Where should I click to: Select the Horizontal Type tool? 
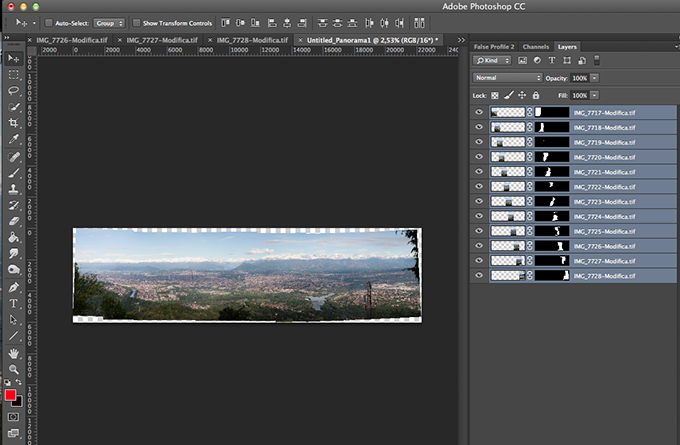pyautogui.click(x=14, y=303)
